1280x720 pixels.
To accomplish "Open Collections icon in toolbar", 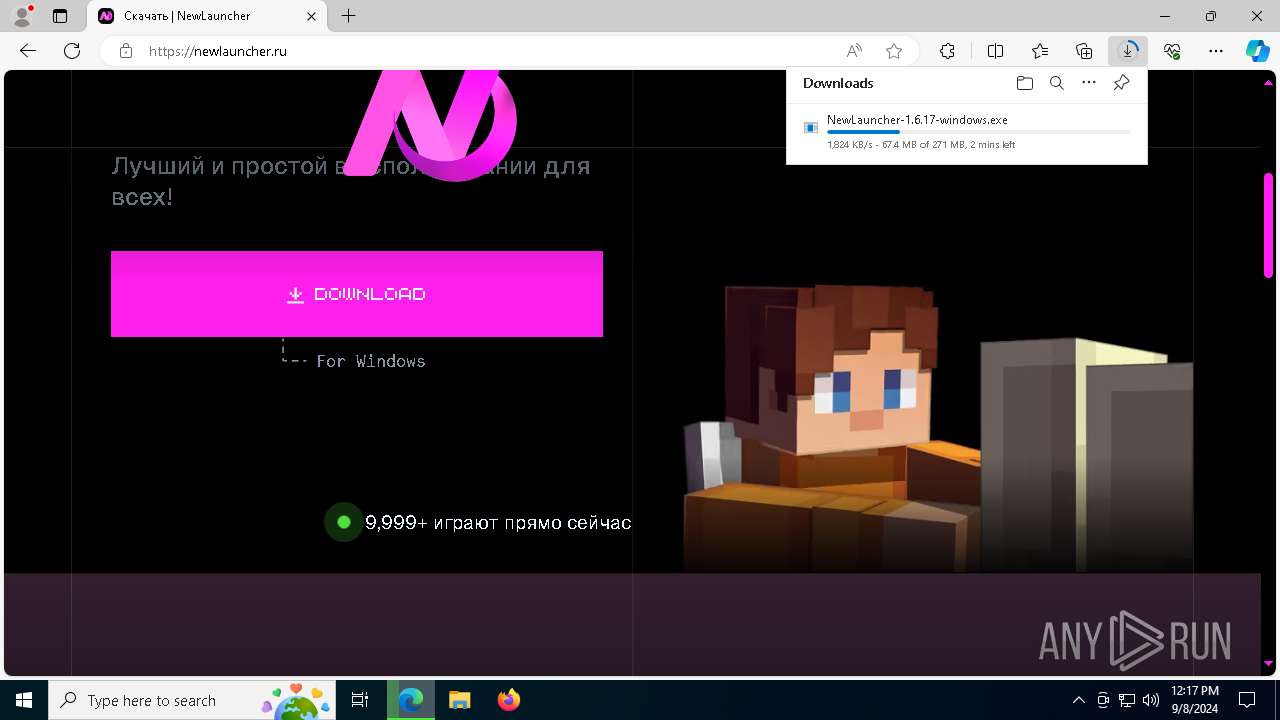I will click(x=1084, y=51).
